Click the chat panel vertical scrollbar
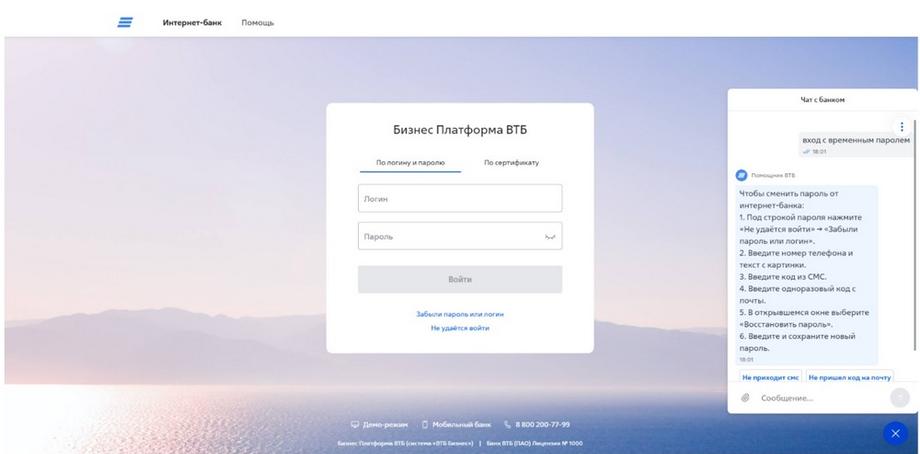Image resolution: width=920 pixels, height=454 pixels. point(915,235)
